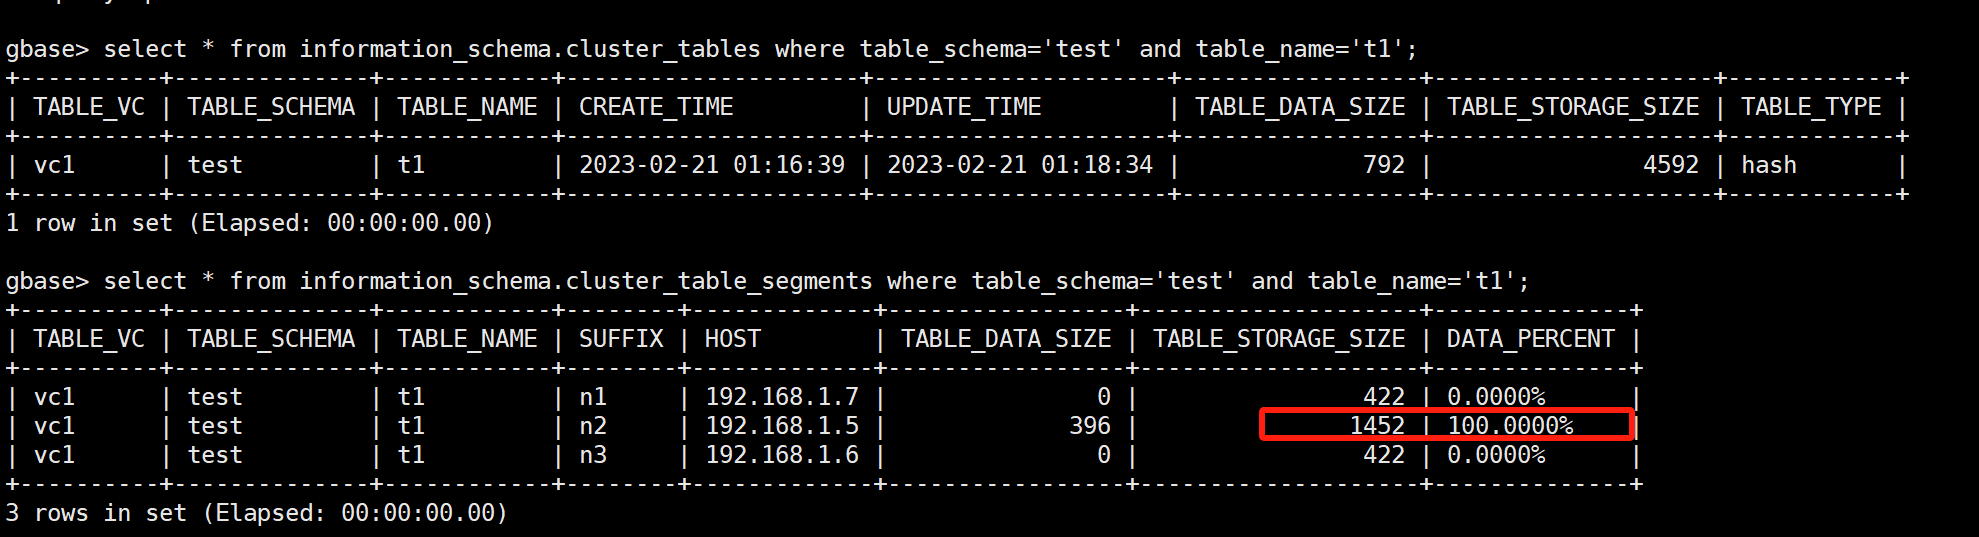The width and height of the screenshot is (1979, 537).
Task: Click the create time 2023-02-21 01:16:39
Action: point(712,165)
